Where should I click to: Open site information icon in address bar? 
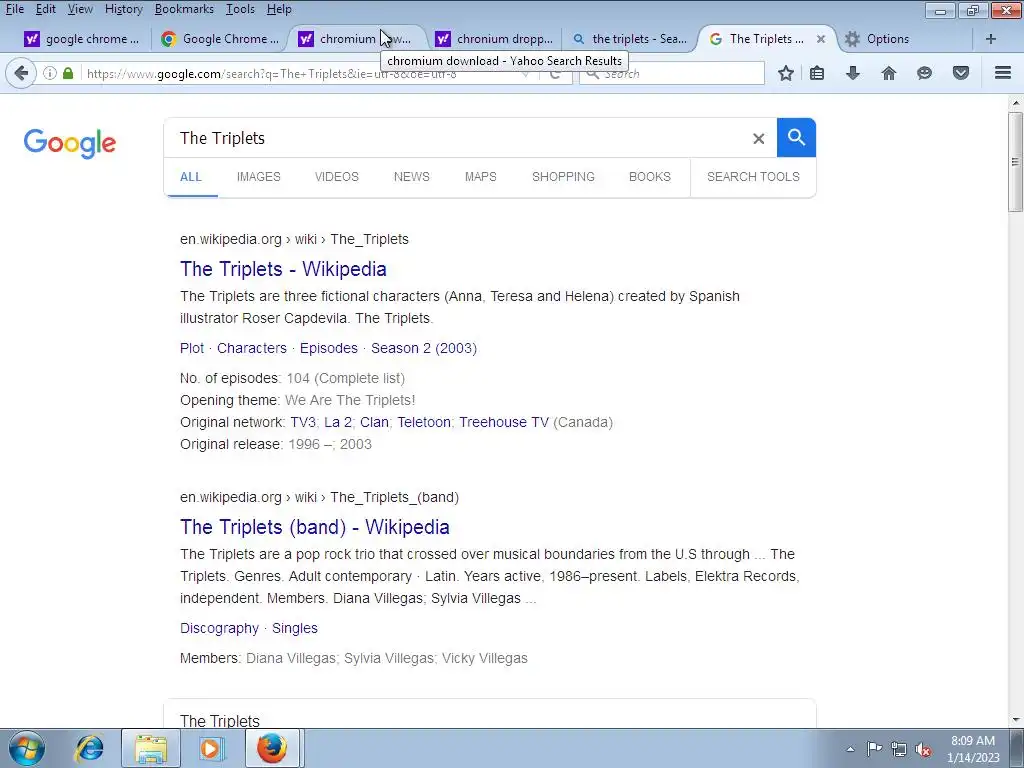click(50, 73)
